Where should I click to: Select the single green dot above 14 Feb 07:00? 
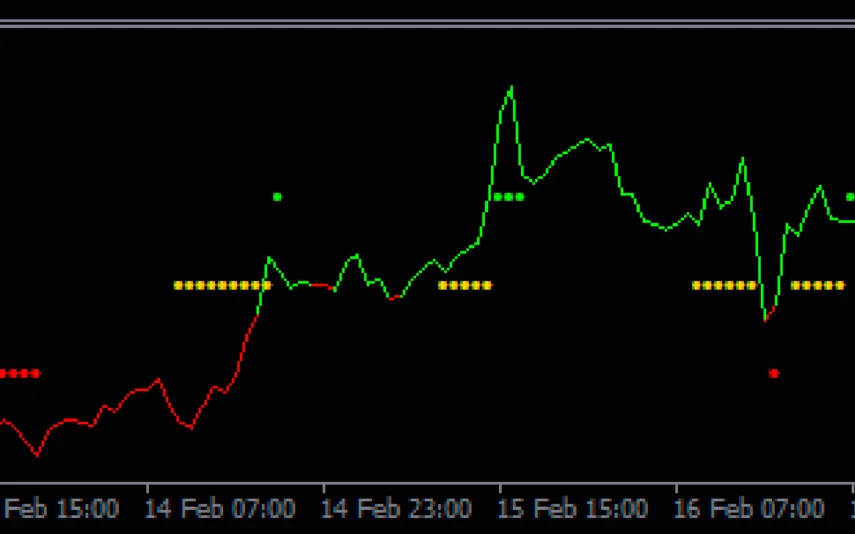click(x=277, y=197)
